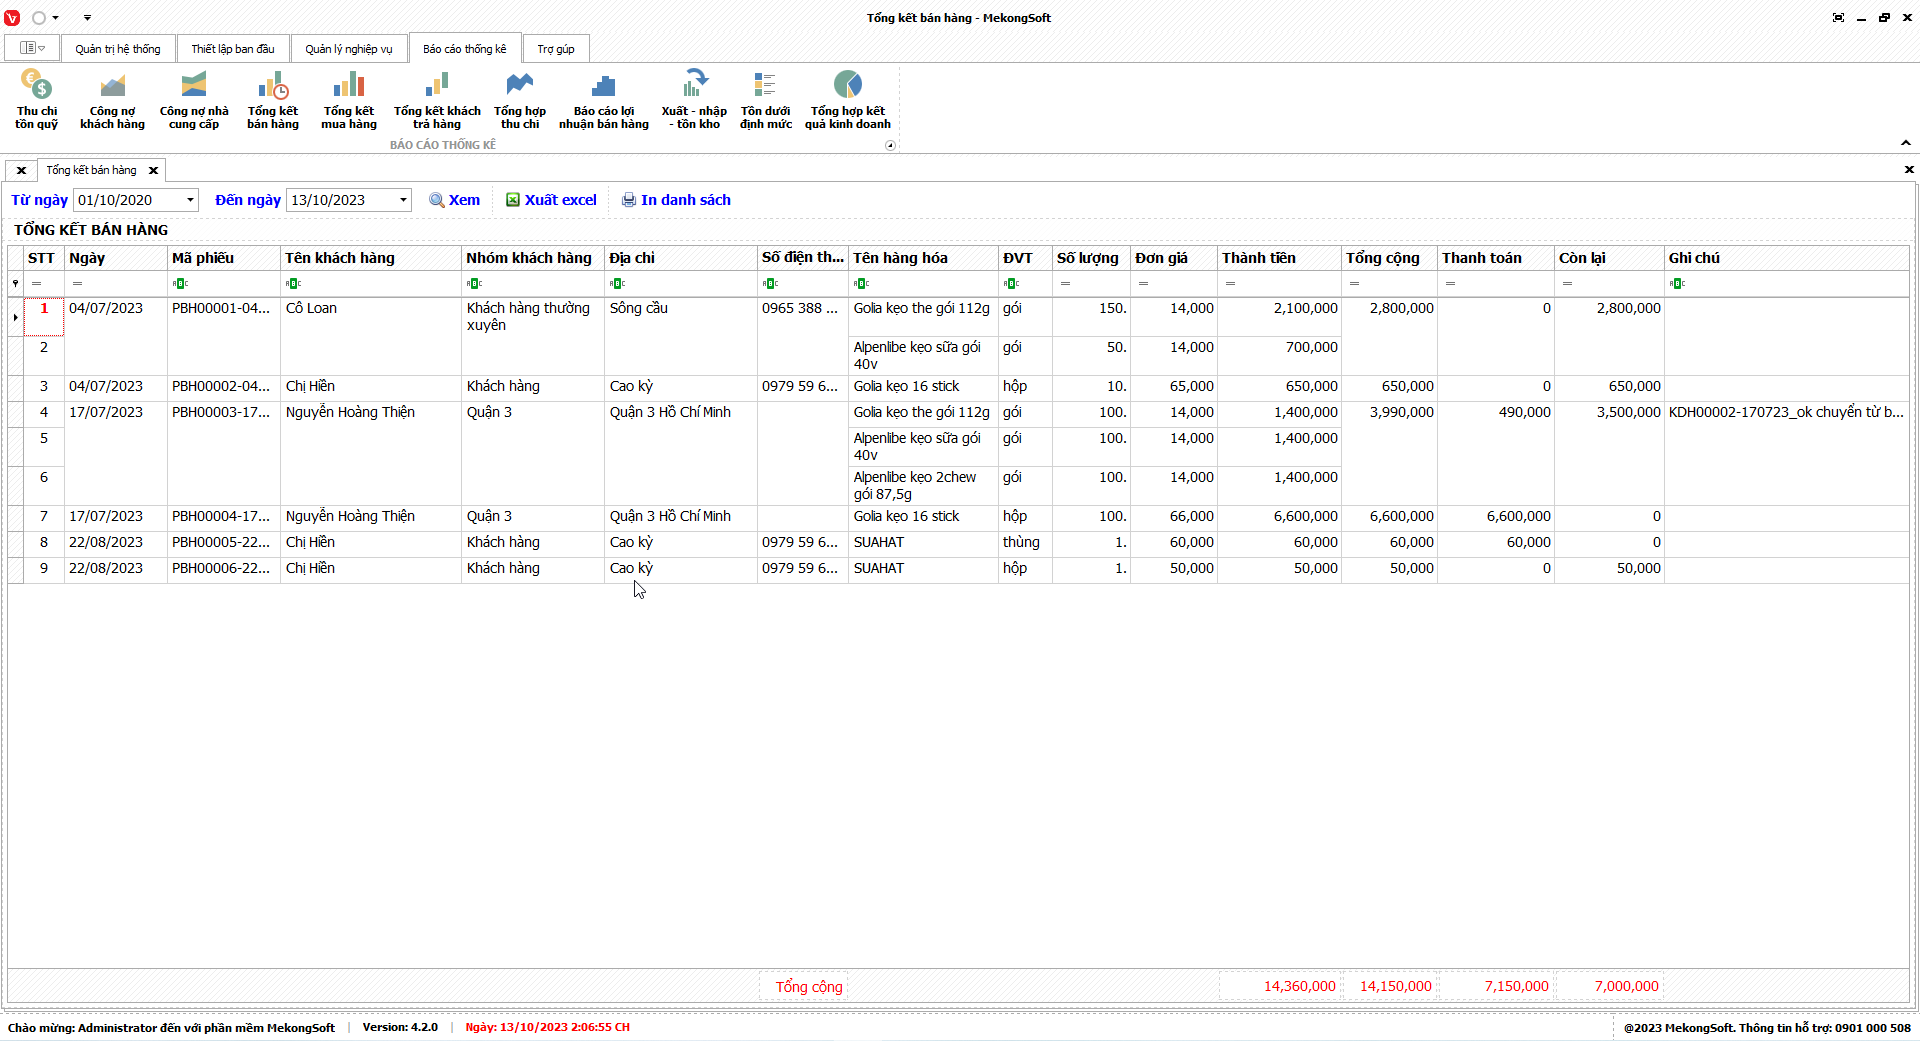Image resolution: width=1920 pixels, height=1041 pixels.
Task: Switch to Thiết lập ban đầu tab
Action: pyautogui.click(x=232, y=49)
